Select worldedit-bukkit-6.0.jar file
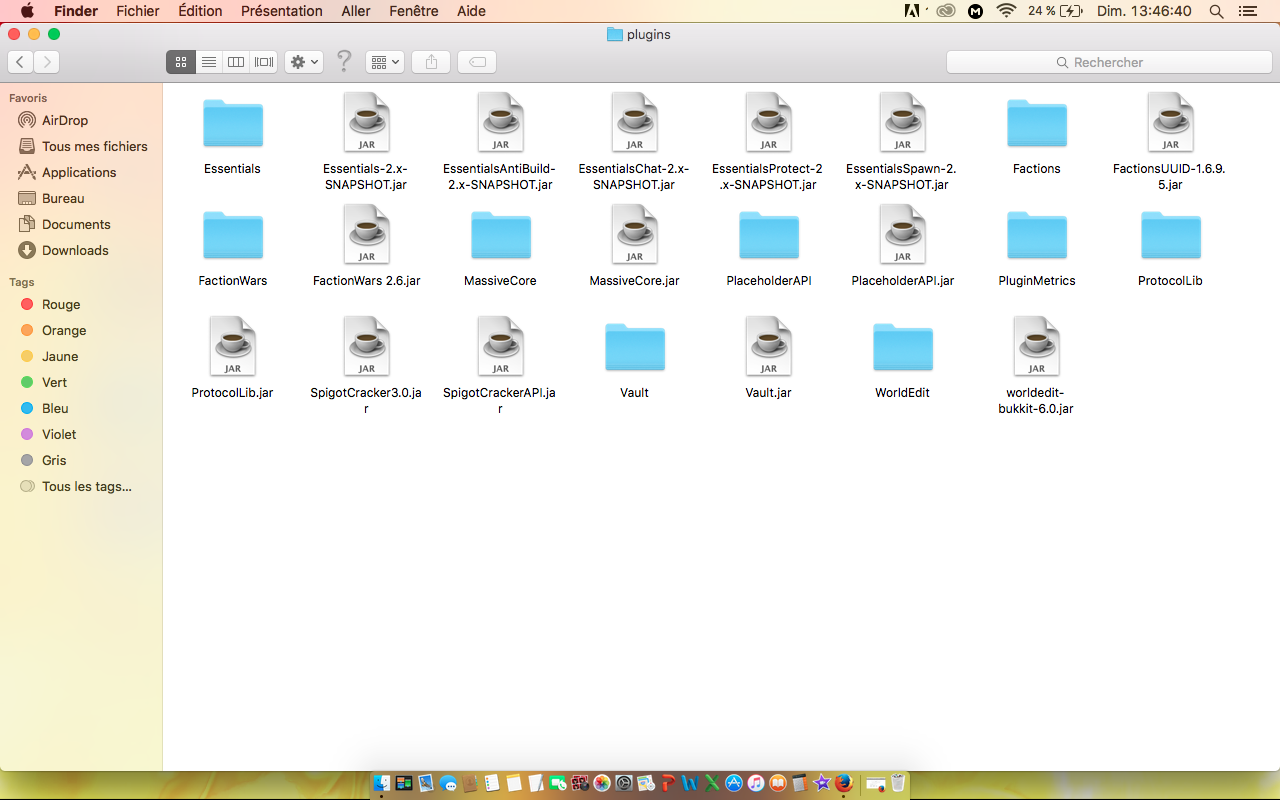1280x800 pixels. (x=1036, y=347)
